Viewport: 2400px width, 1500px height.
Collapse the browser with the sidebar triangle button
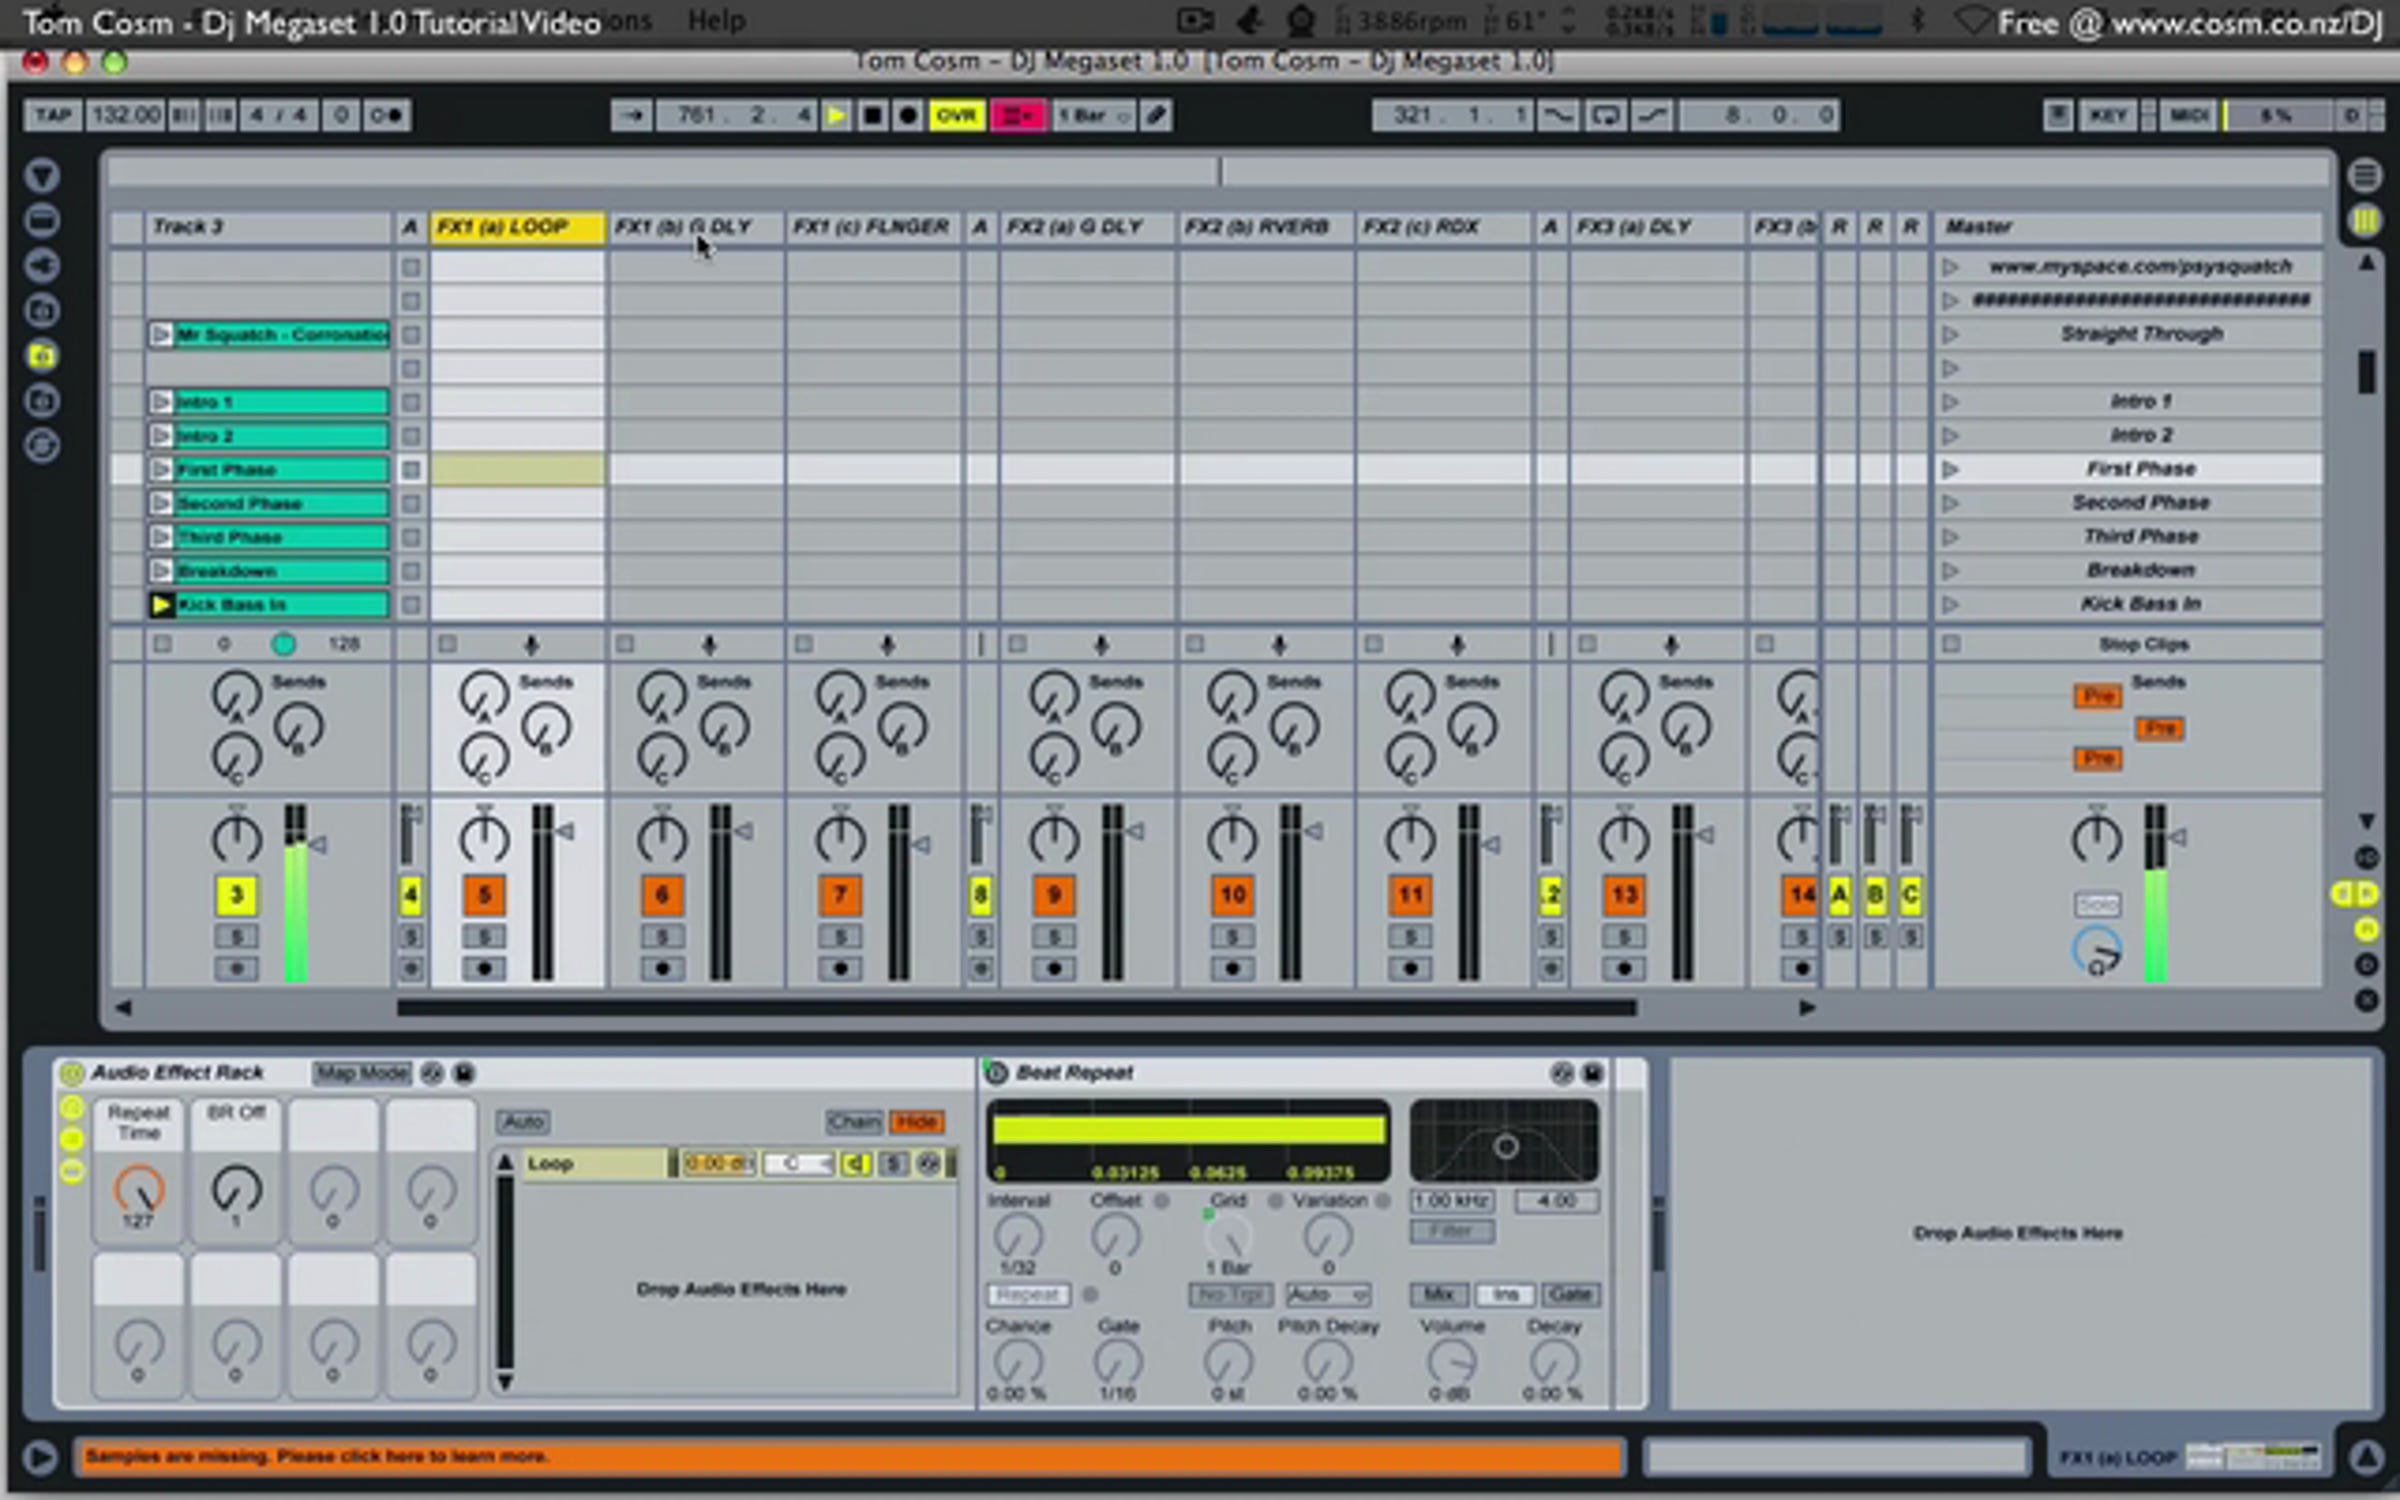click(42, 176)
